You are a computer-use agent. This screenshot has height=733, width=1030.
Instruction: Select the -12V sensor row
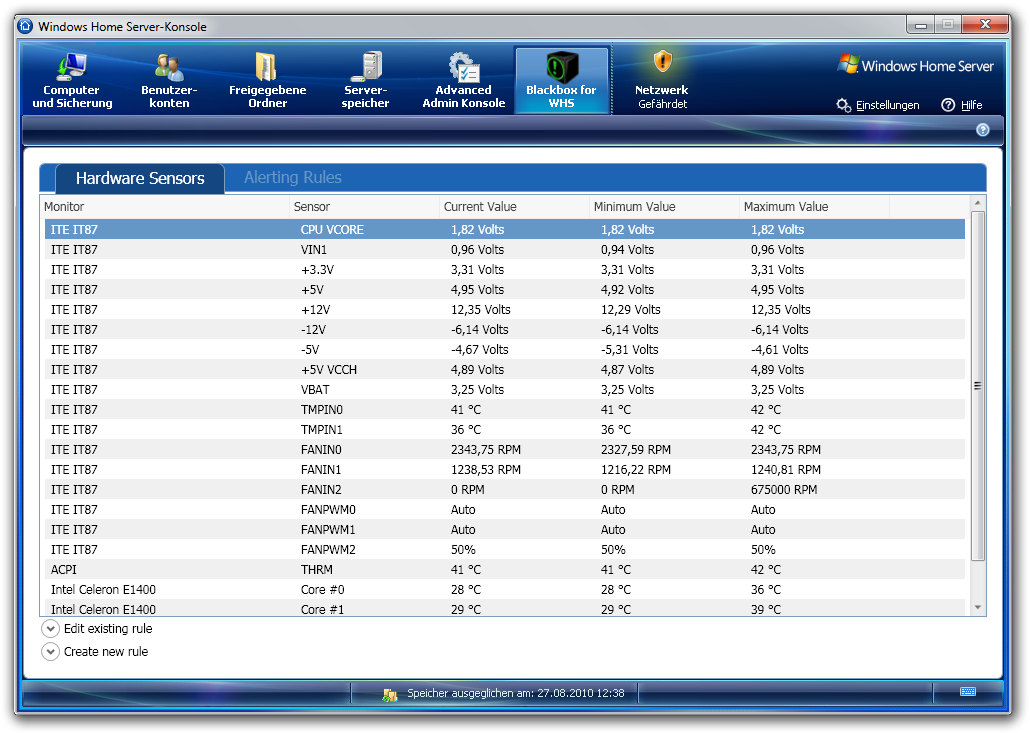[504, 330]
